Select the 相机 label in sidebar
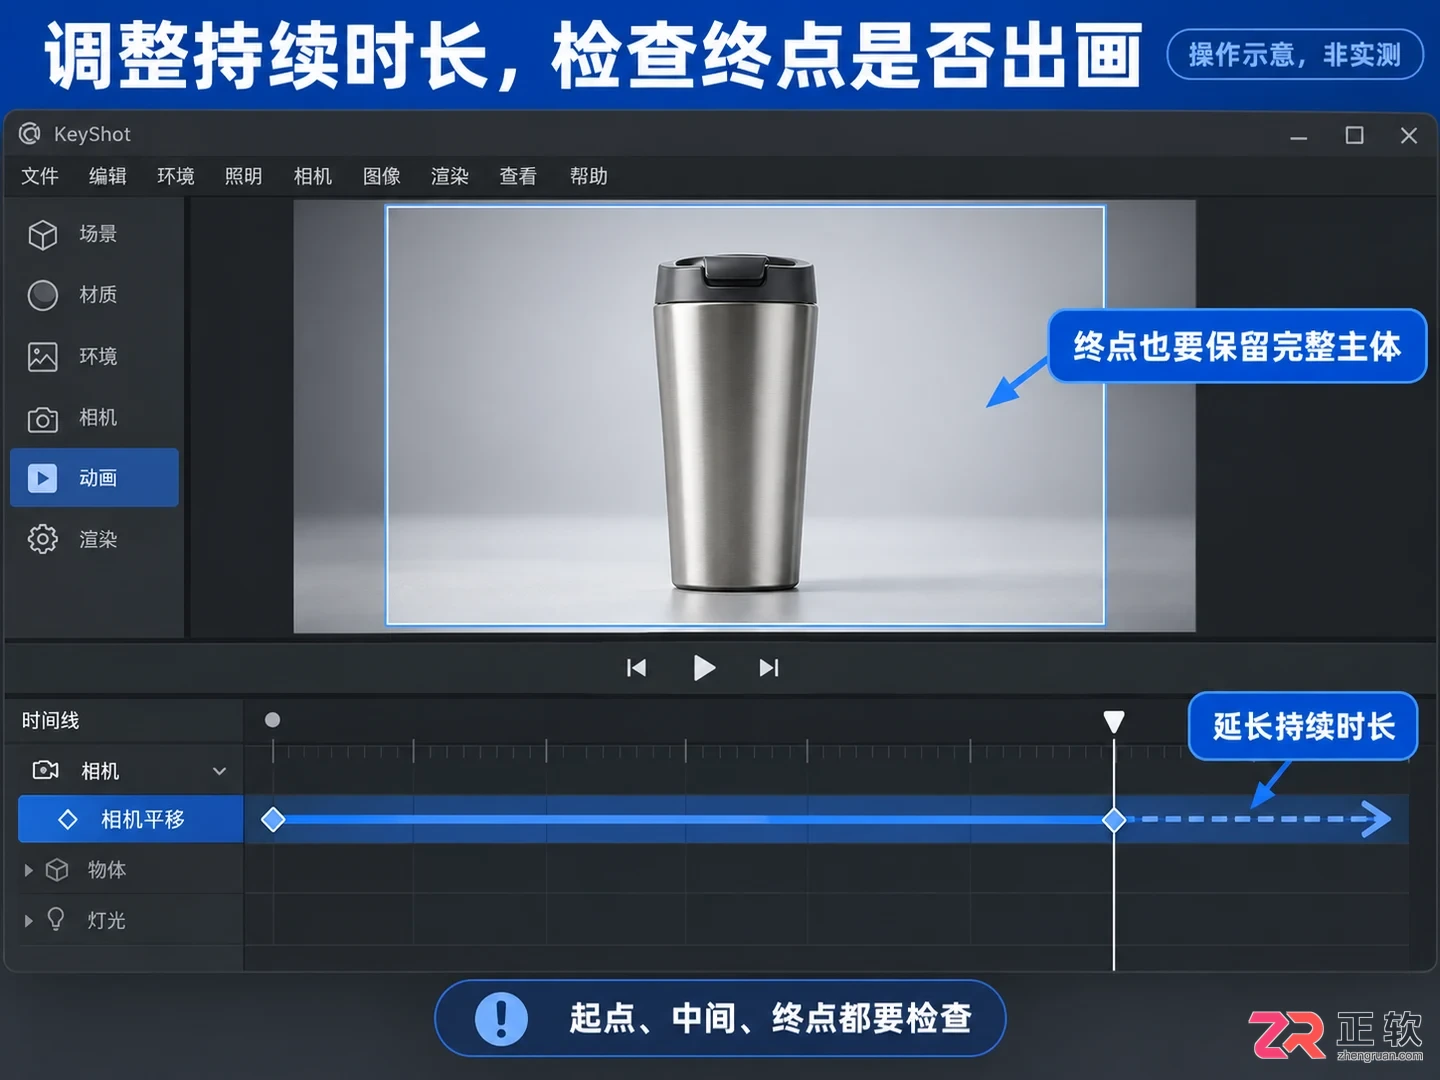 click(98, 418)
